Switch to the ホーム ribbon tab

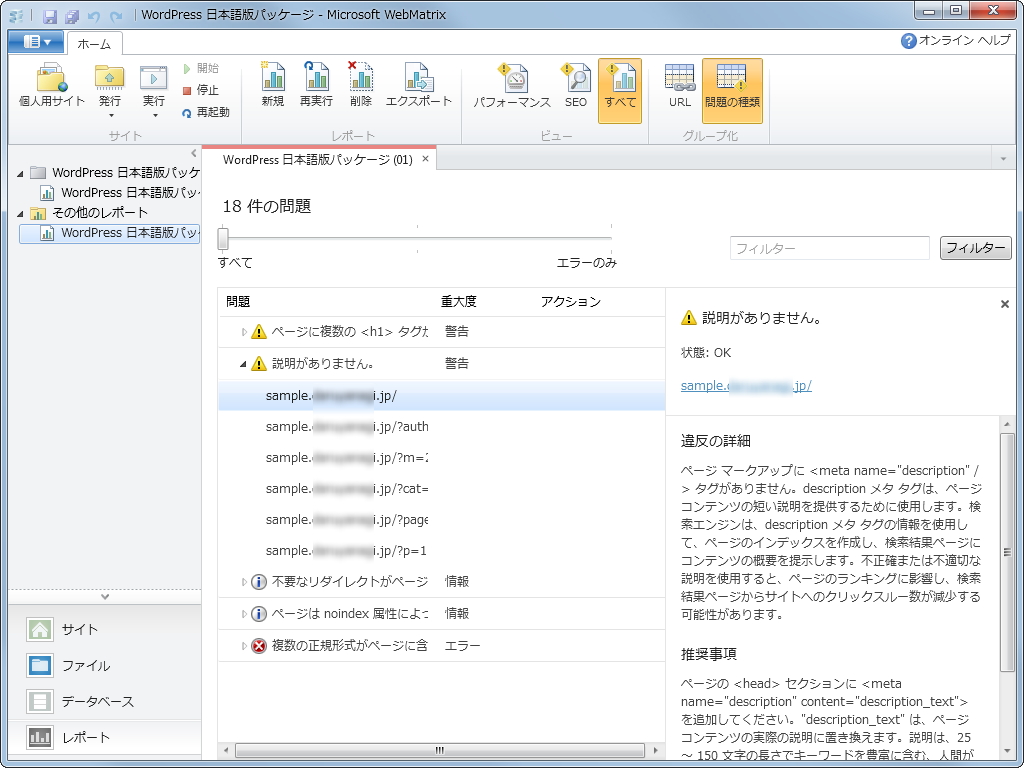[x=94, y=43]
